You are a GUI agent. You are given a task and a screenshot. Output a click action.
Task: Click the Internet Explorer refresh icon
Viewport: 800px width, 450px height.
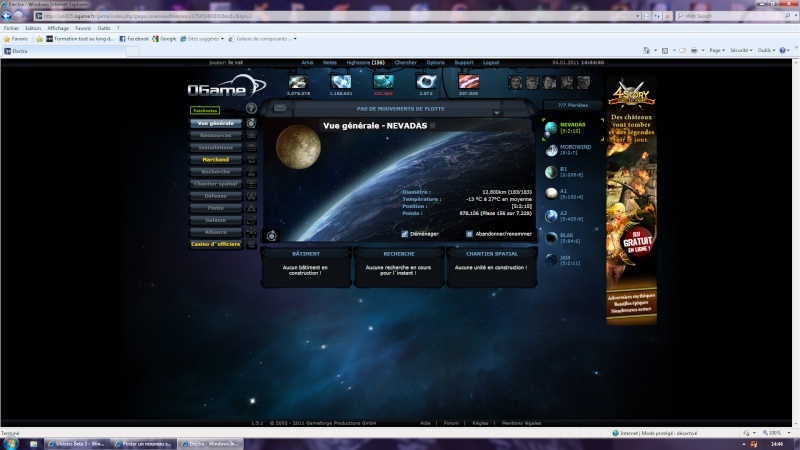[x=657, y=16]
